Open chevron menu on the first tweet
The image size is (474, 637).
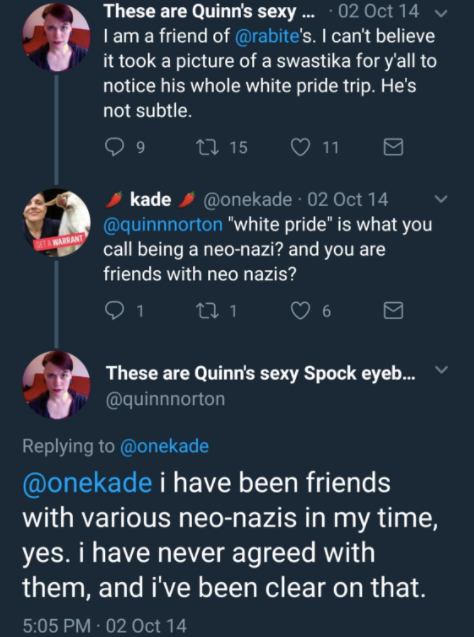click(441, 13)
